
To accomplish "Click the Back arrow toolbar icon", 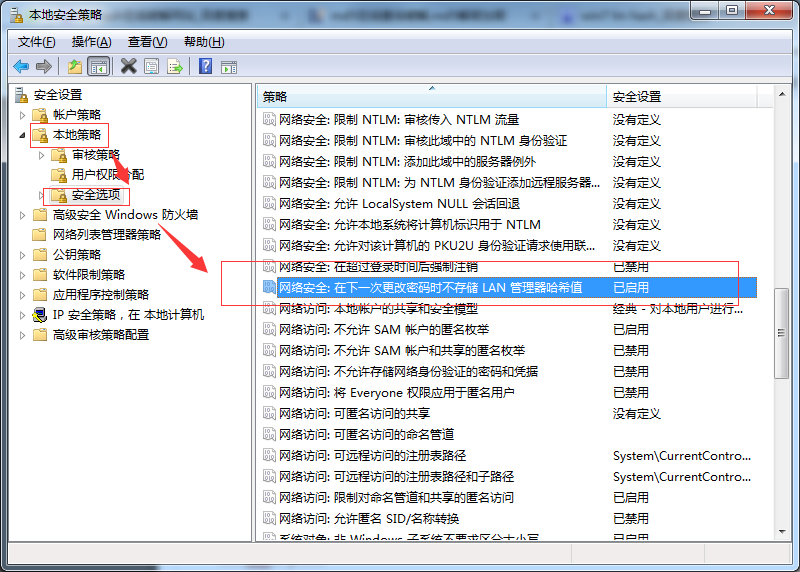I will click(21, 66).
